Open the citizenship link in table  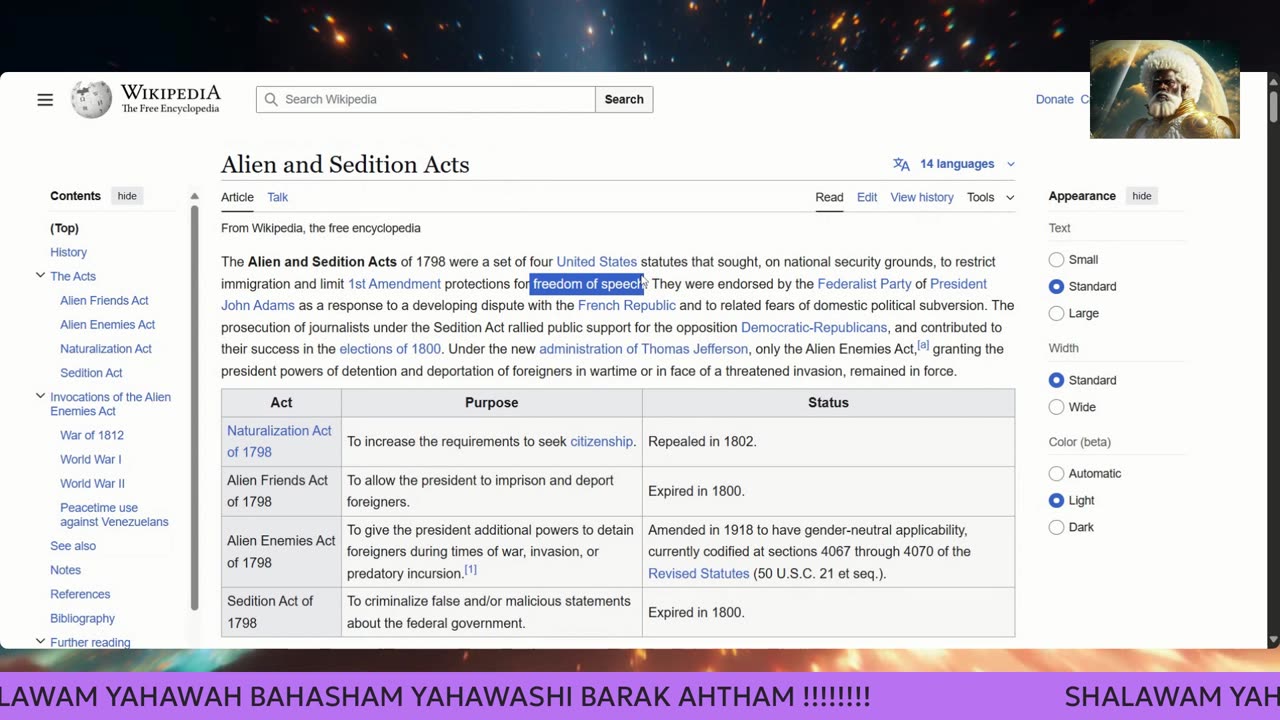[601, 441]
